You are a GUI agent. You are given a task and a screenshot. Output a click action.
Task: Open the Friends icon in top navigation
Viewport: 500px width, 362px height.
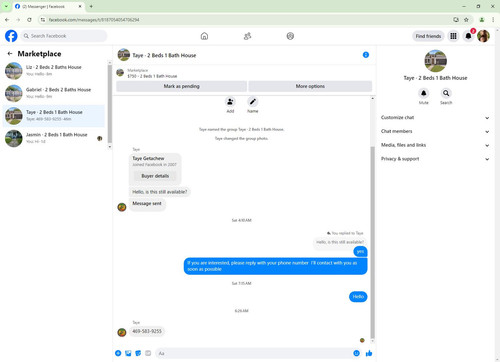[x=247, y=36]
